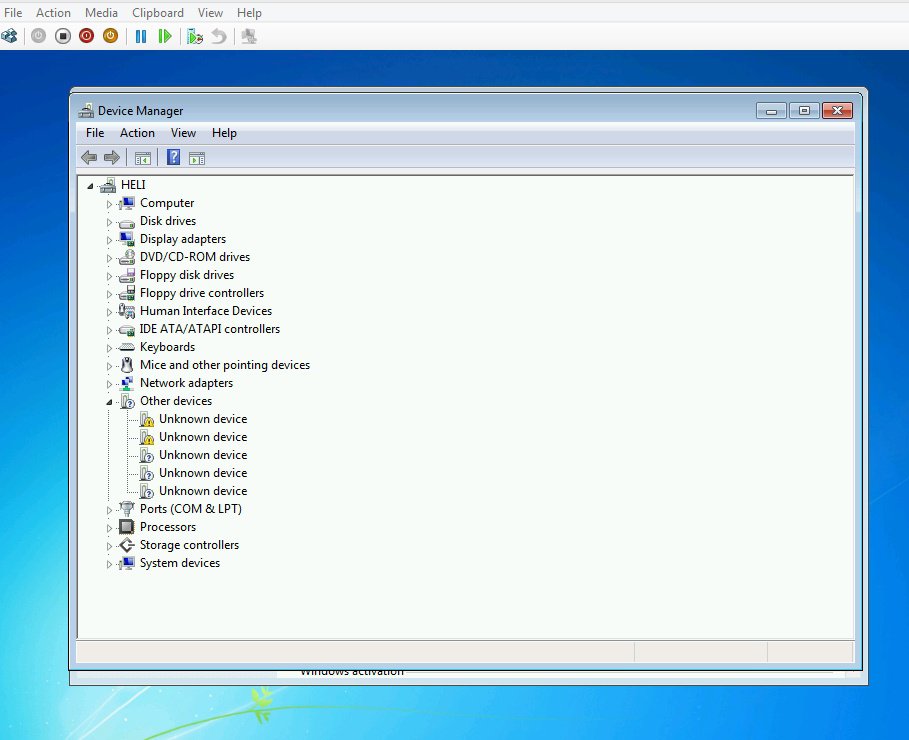Open the View menu in Device Manager
The height and width of the screenshot is (740, 909).
click(x=183, y=132)
